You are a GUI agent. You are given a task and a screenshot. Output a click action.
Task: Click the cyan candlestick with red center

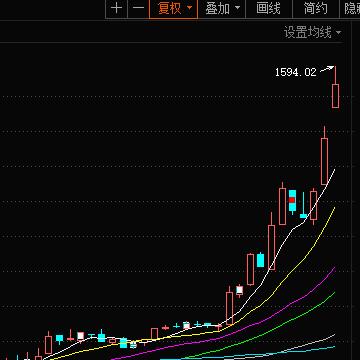(x=292, y=201)
